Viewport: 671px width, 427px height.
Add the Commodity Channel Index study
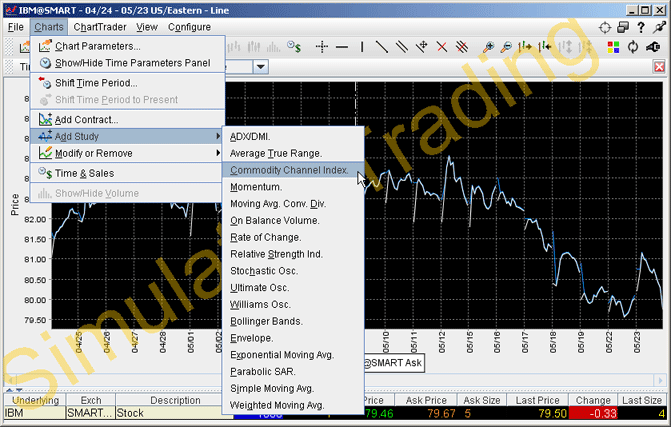[x=293, y=170]
